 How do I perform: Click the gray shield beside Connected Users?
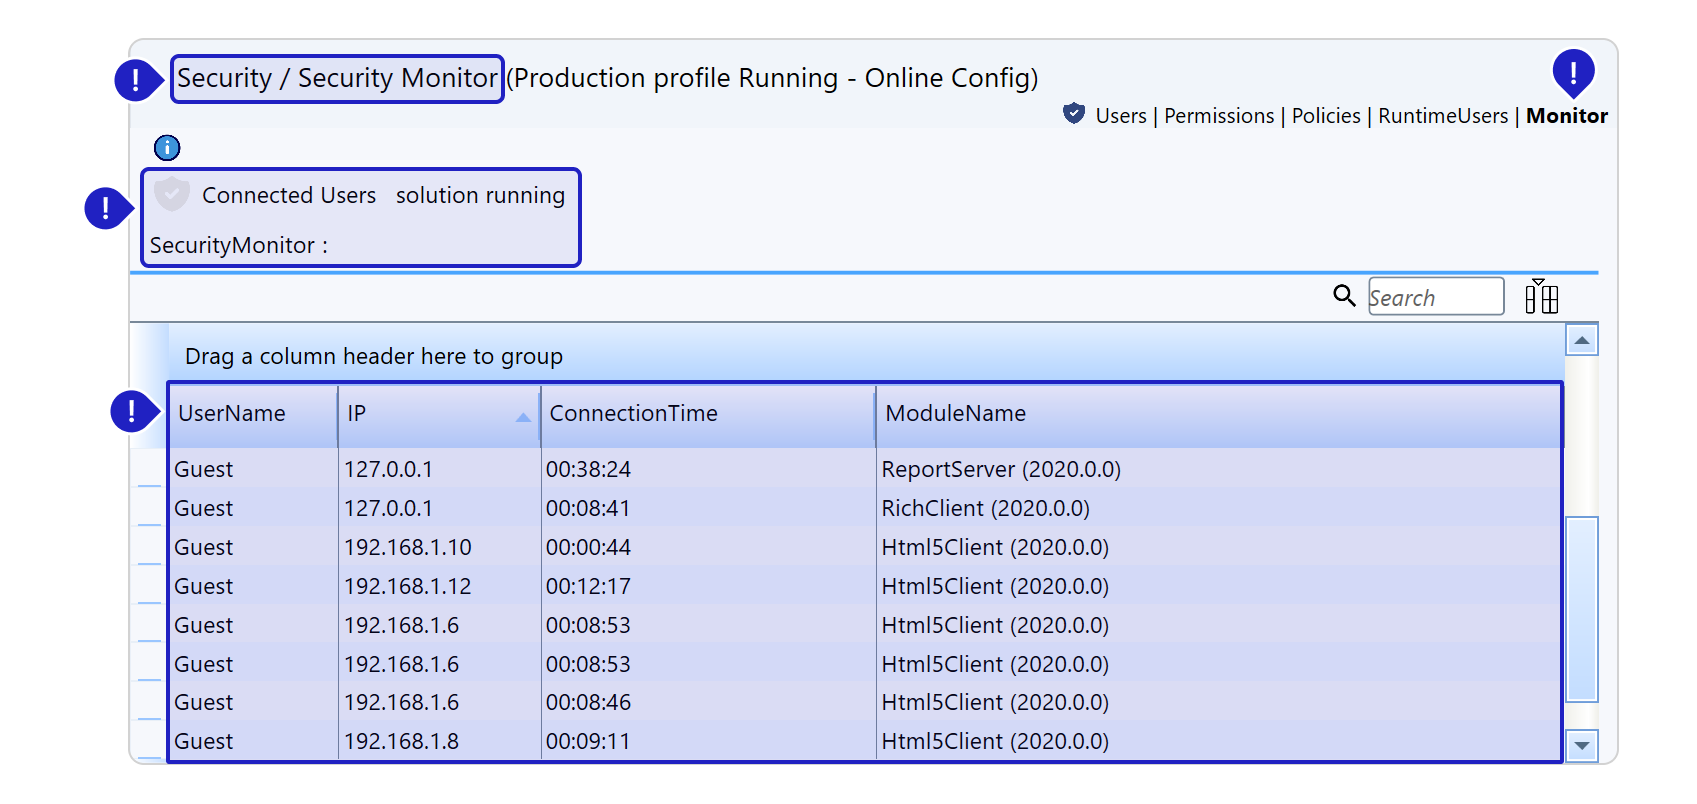172,194
